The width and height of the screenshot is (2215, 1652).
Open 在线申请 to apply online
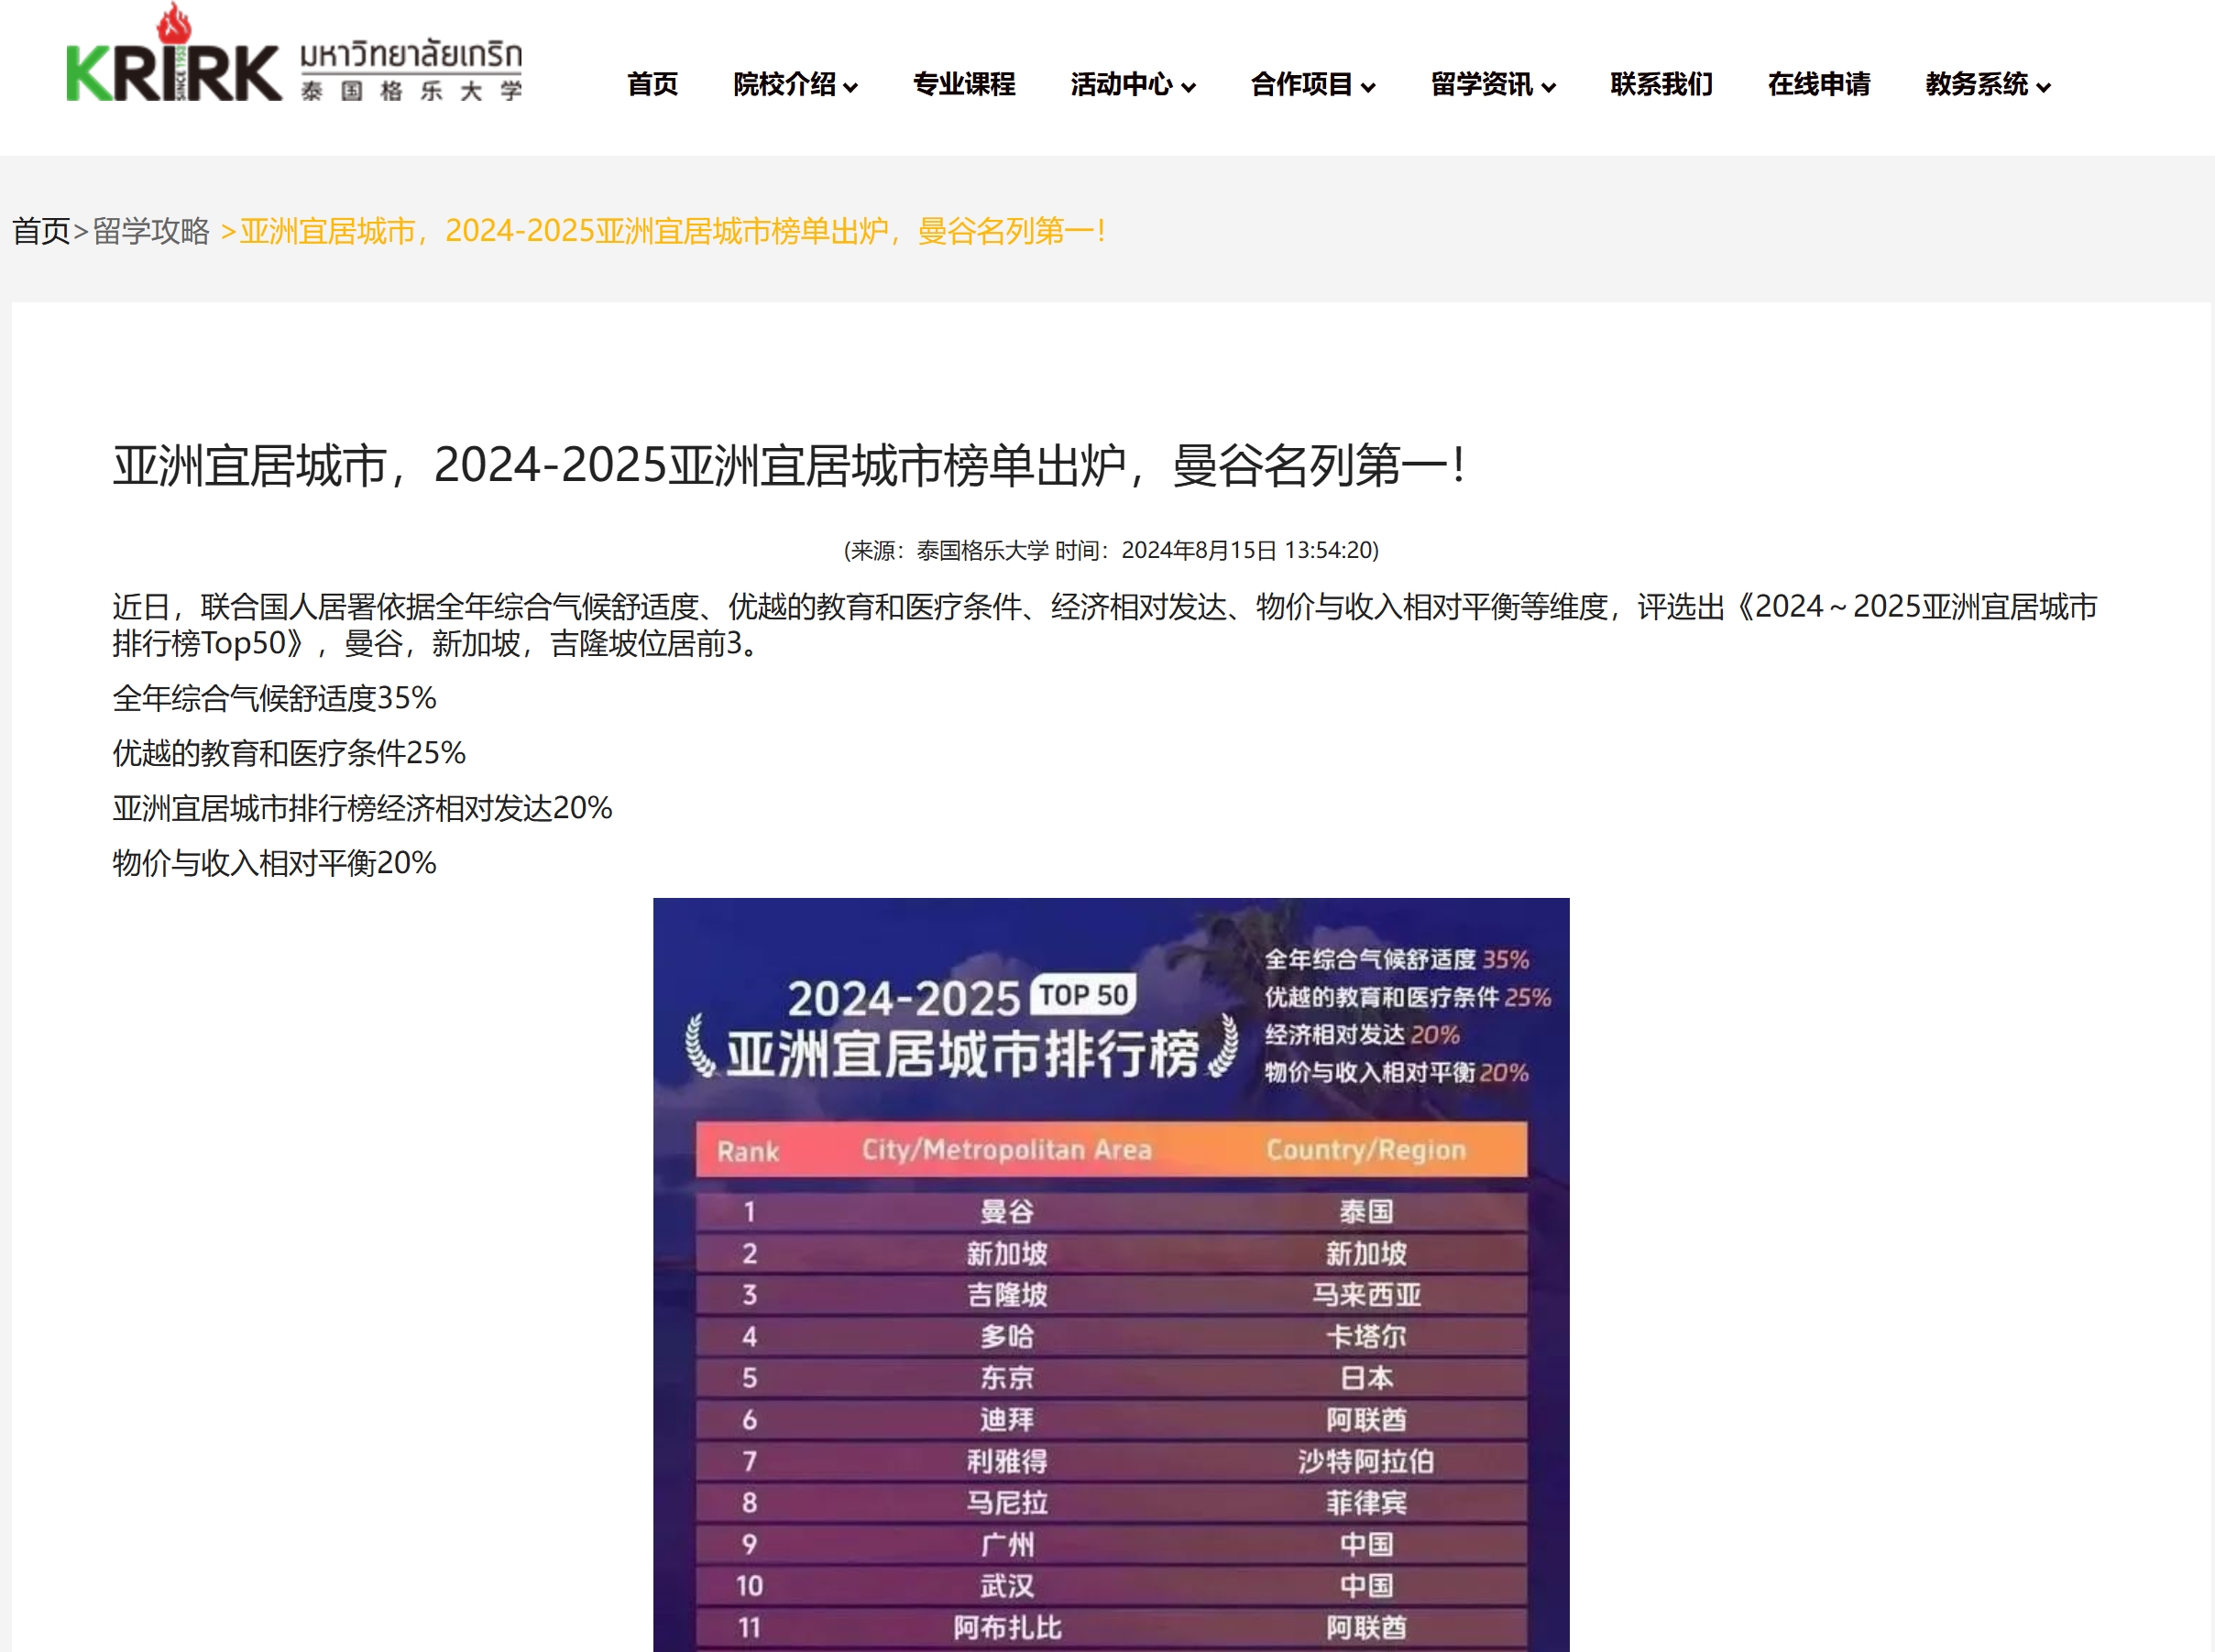(x=1820, y=85)
